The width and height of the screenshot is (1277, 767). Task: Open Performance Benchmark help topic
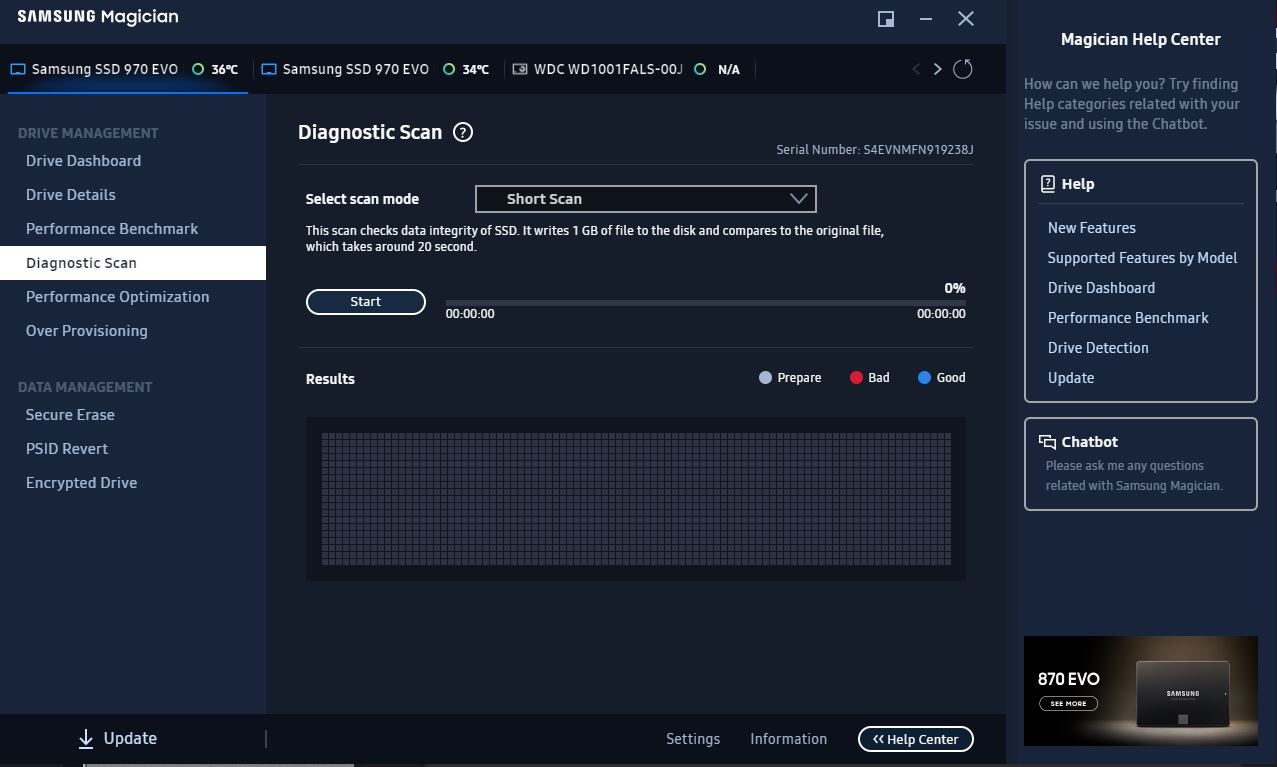tap(1128, 318)
